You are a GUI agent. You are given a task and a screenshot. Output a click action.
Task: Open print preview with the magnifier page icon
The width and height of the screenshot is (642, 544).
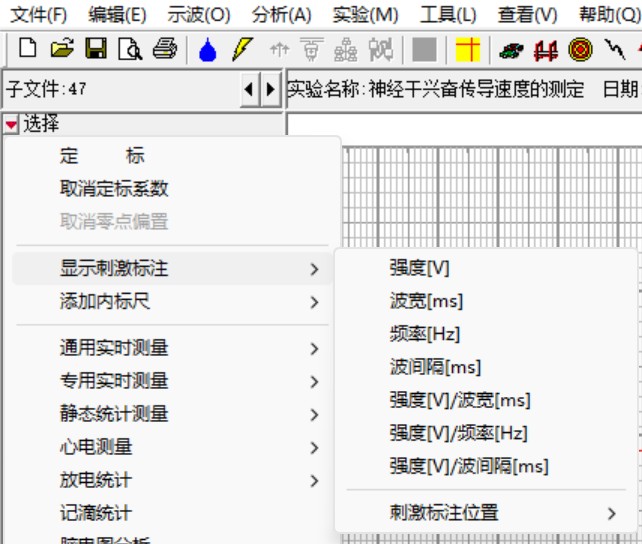coord(130,49)
